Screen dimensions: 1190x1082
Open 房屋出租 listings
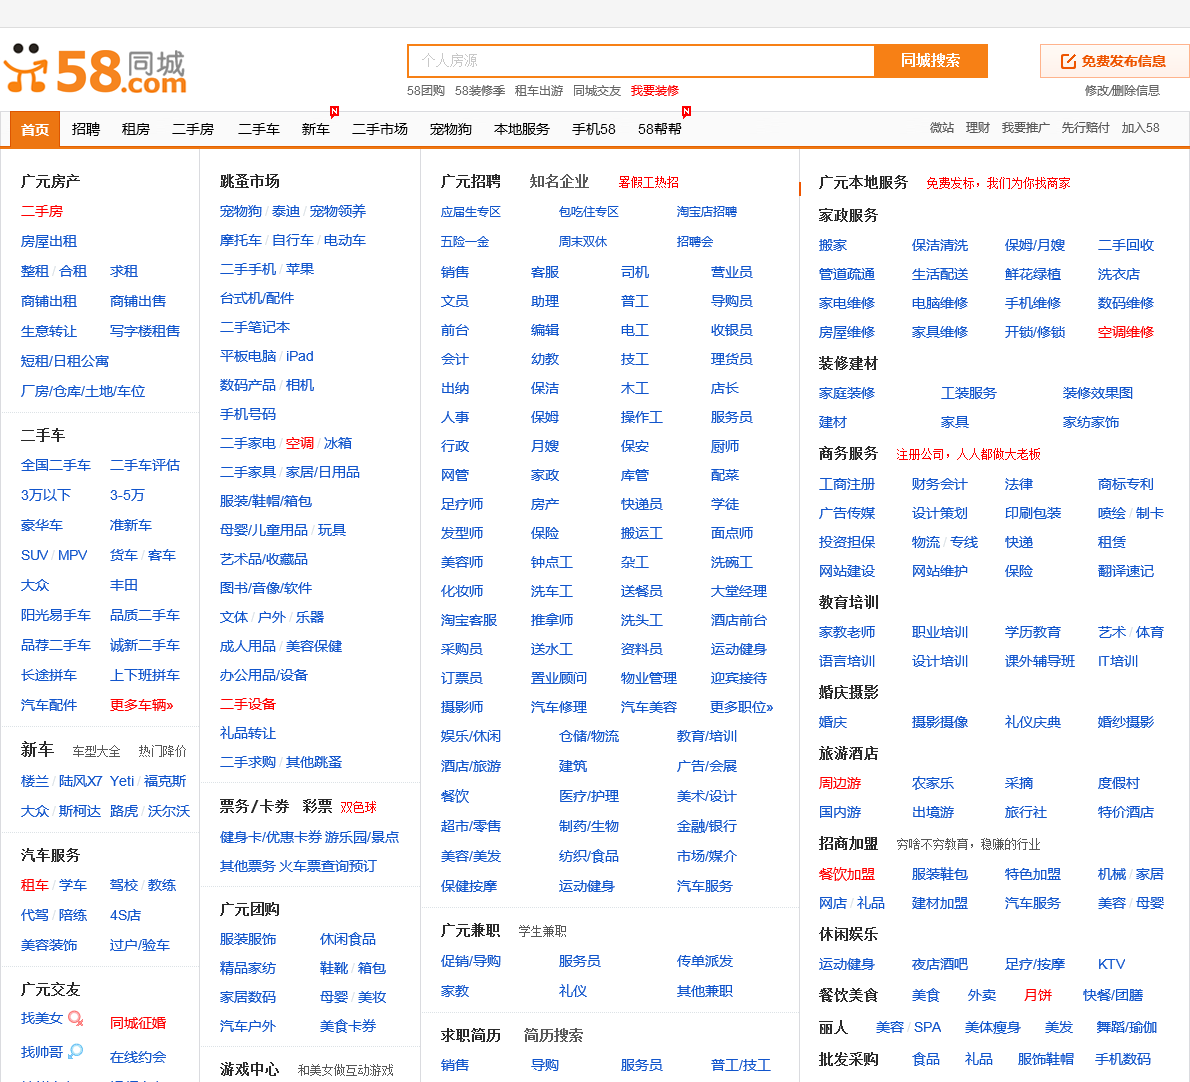[49, 241]
